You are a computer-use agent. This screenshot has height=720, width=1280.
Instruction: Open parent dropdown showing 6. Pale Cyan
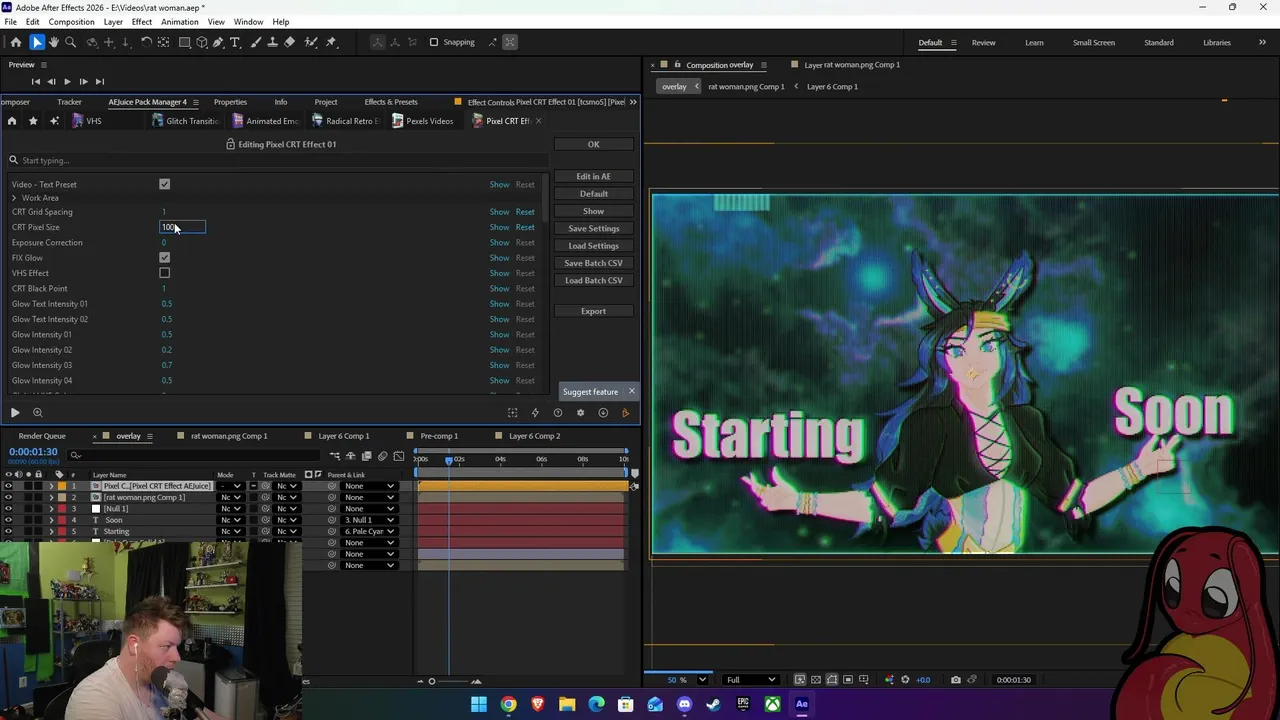pyautogui.click(x=369, y=531)
